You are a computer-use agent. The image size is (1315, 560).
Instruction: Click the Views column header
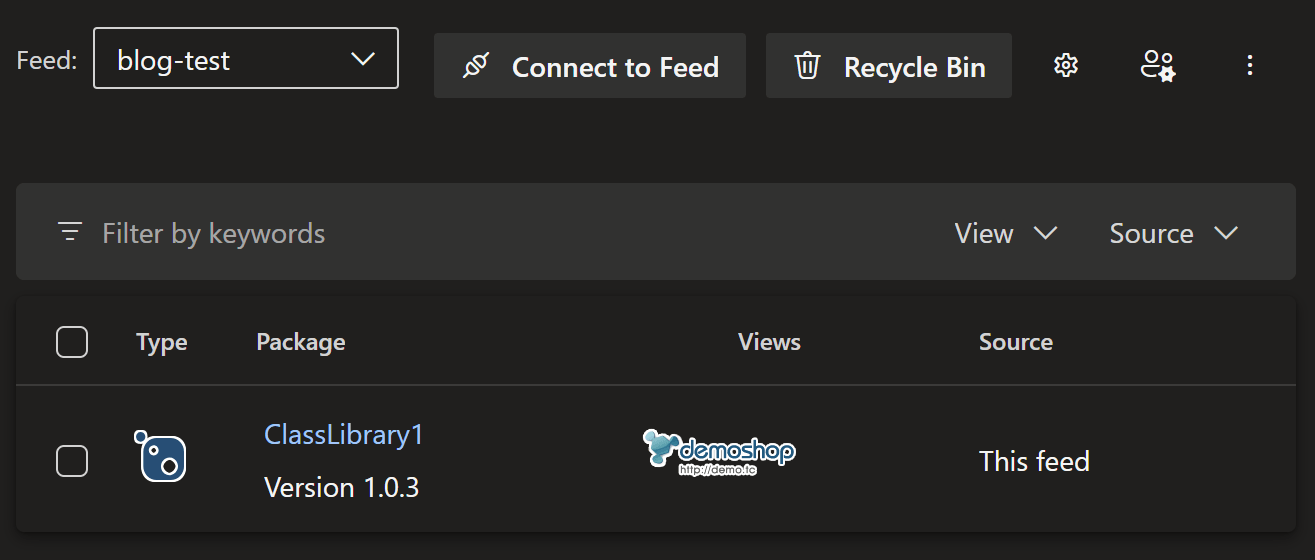(x=769, y=342)
